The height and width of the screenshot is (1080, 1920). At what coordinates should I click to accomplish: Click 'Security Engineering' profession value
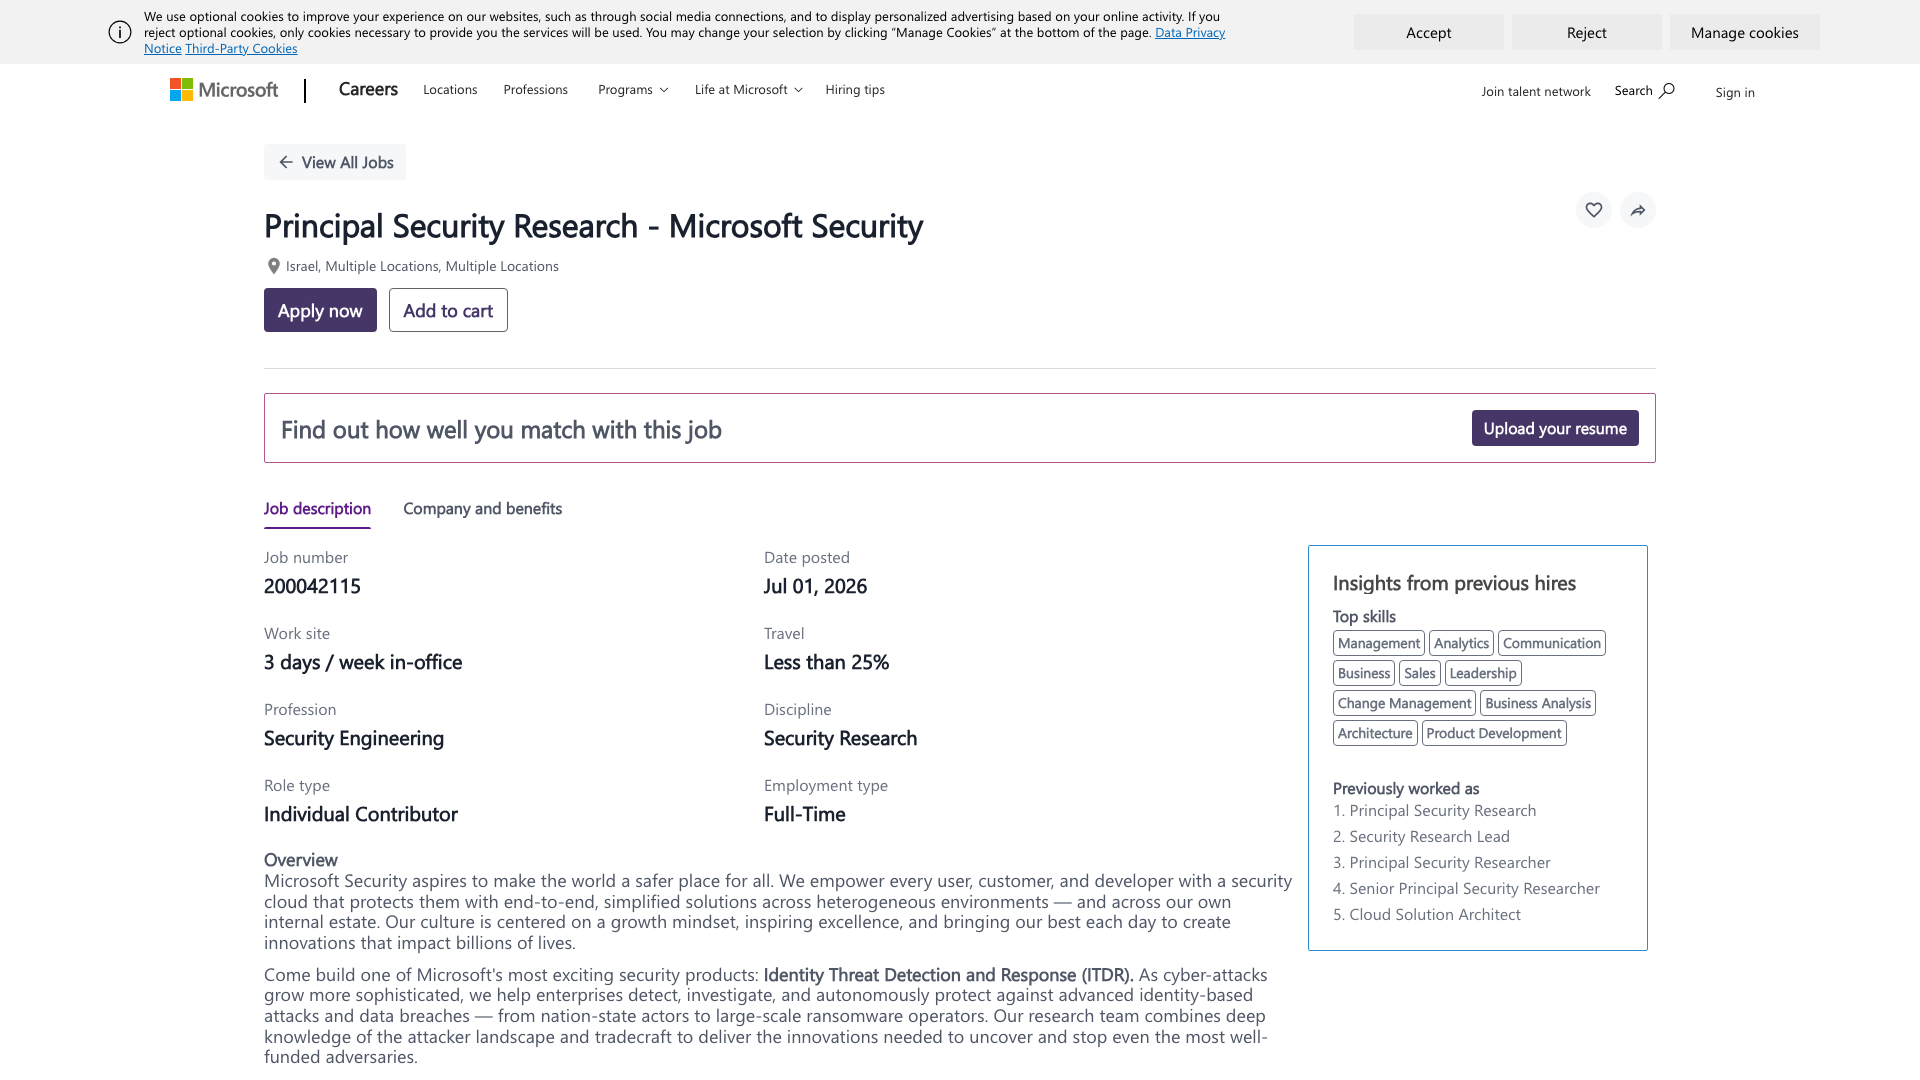click(x=354, y=738)
